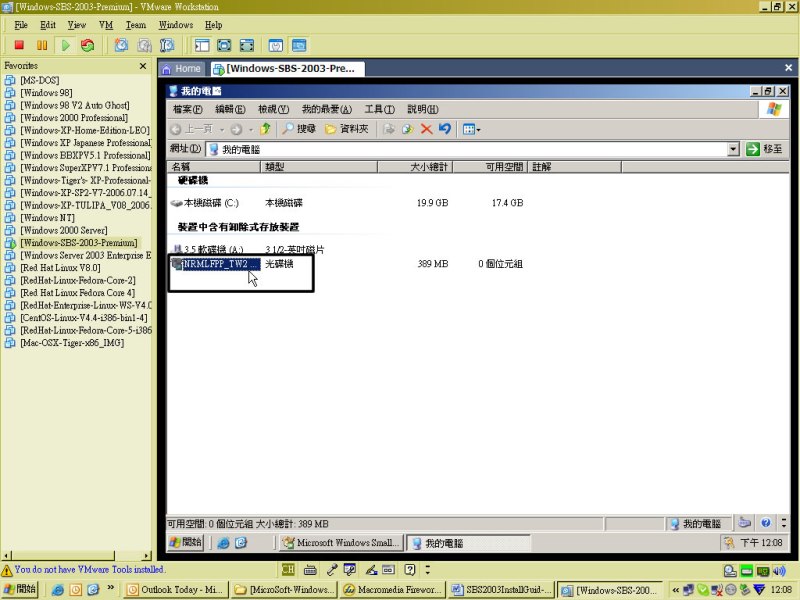800x600 pixels.
Task: Open the guest 檔案(F) menu
Action: coord(188,109)
